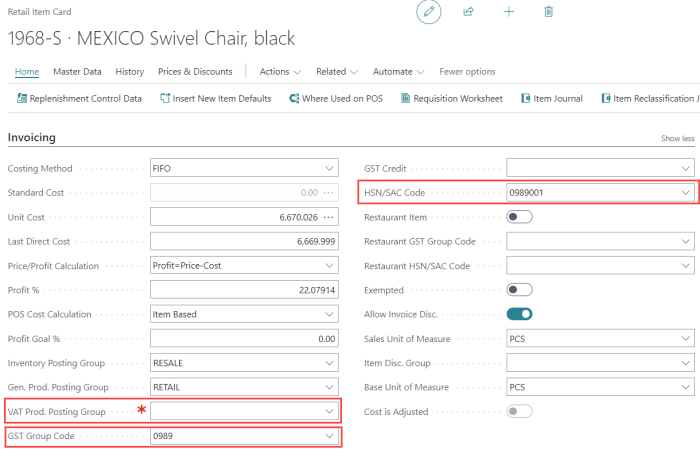Click Insert New Item Defaults
The width and height of the screenshot is (700, 462).
[214, 98]
